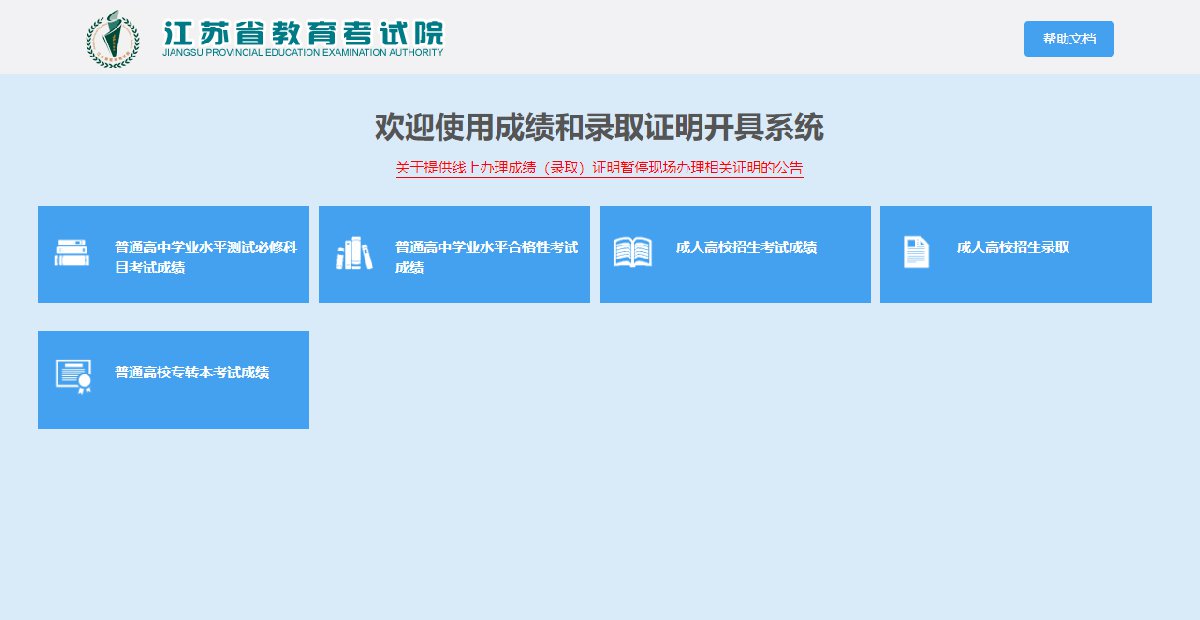
Task: Click bottom edge of 必修科目考试成绩 tile
Action: point(173,296)
